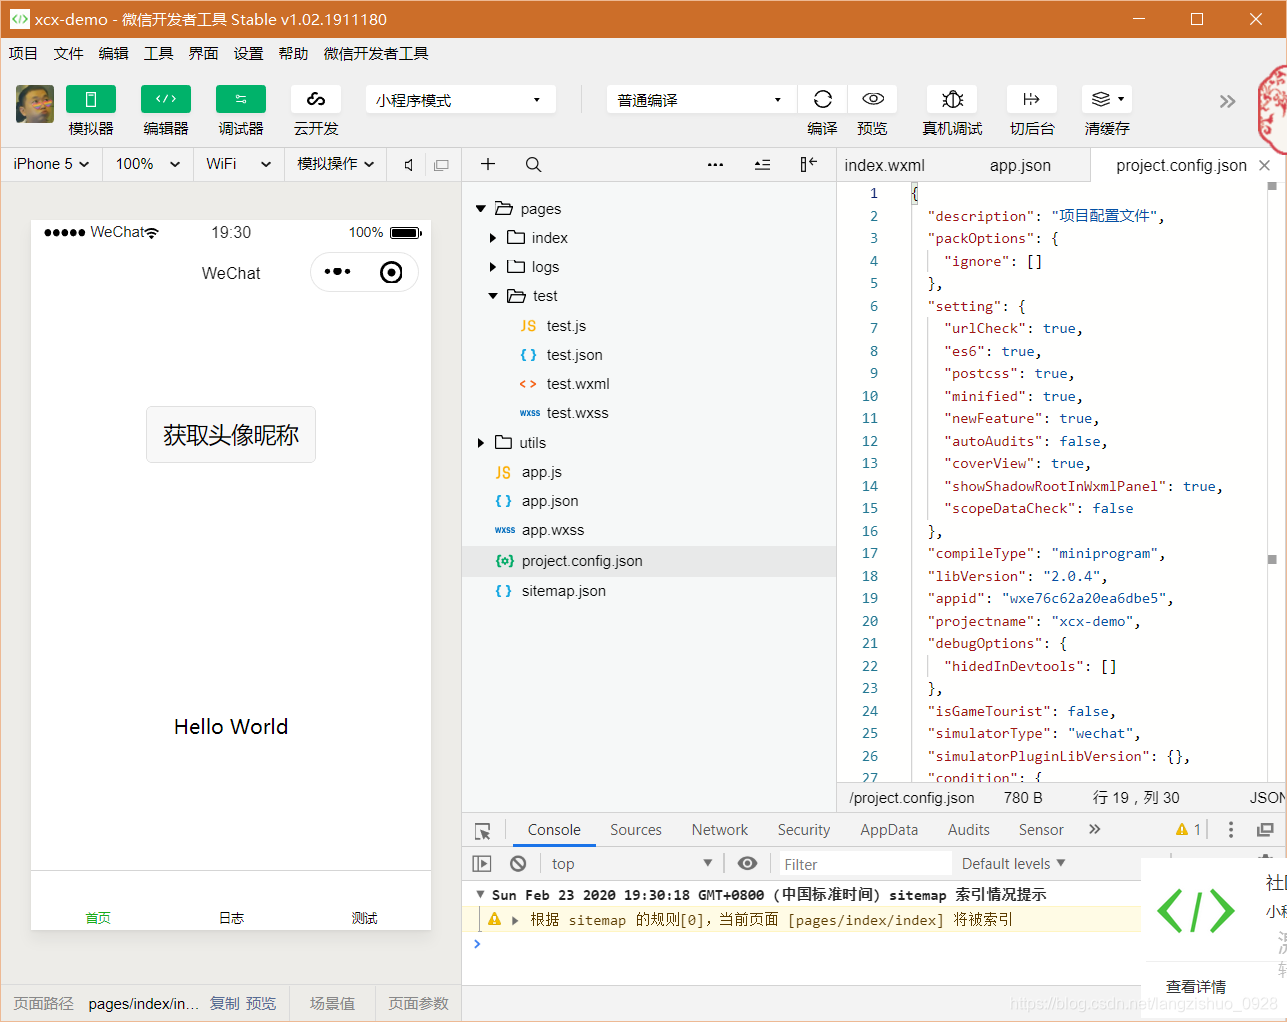1287x1022 pixels.
Task: Click the collapse-all tree icon
Action: tap(762, 164)
